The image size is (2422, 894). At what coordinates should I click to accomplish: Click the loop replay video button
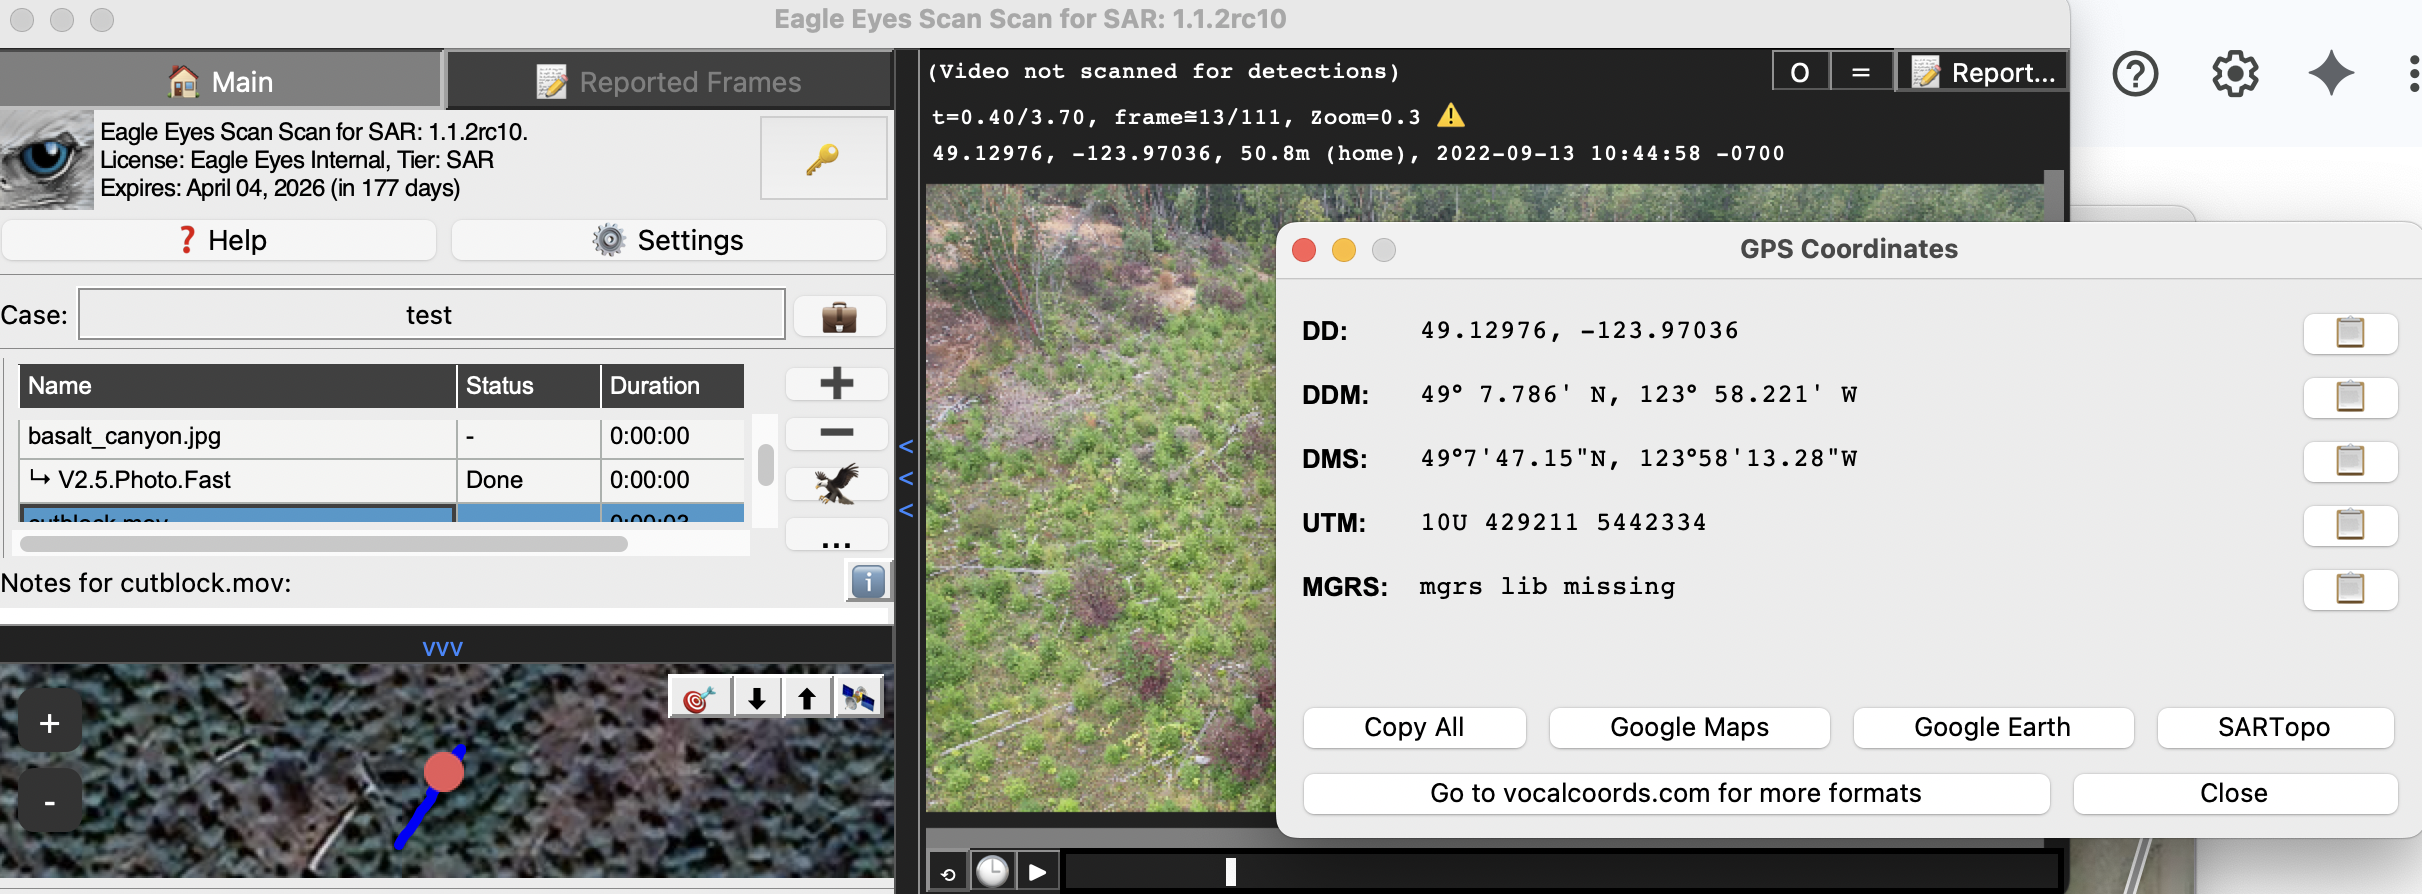[948, 873]
